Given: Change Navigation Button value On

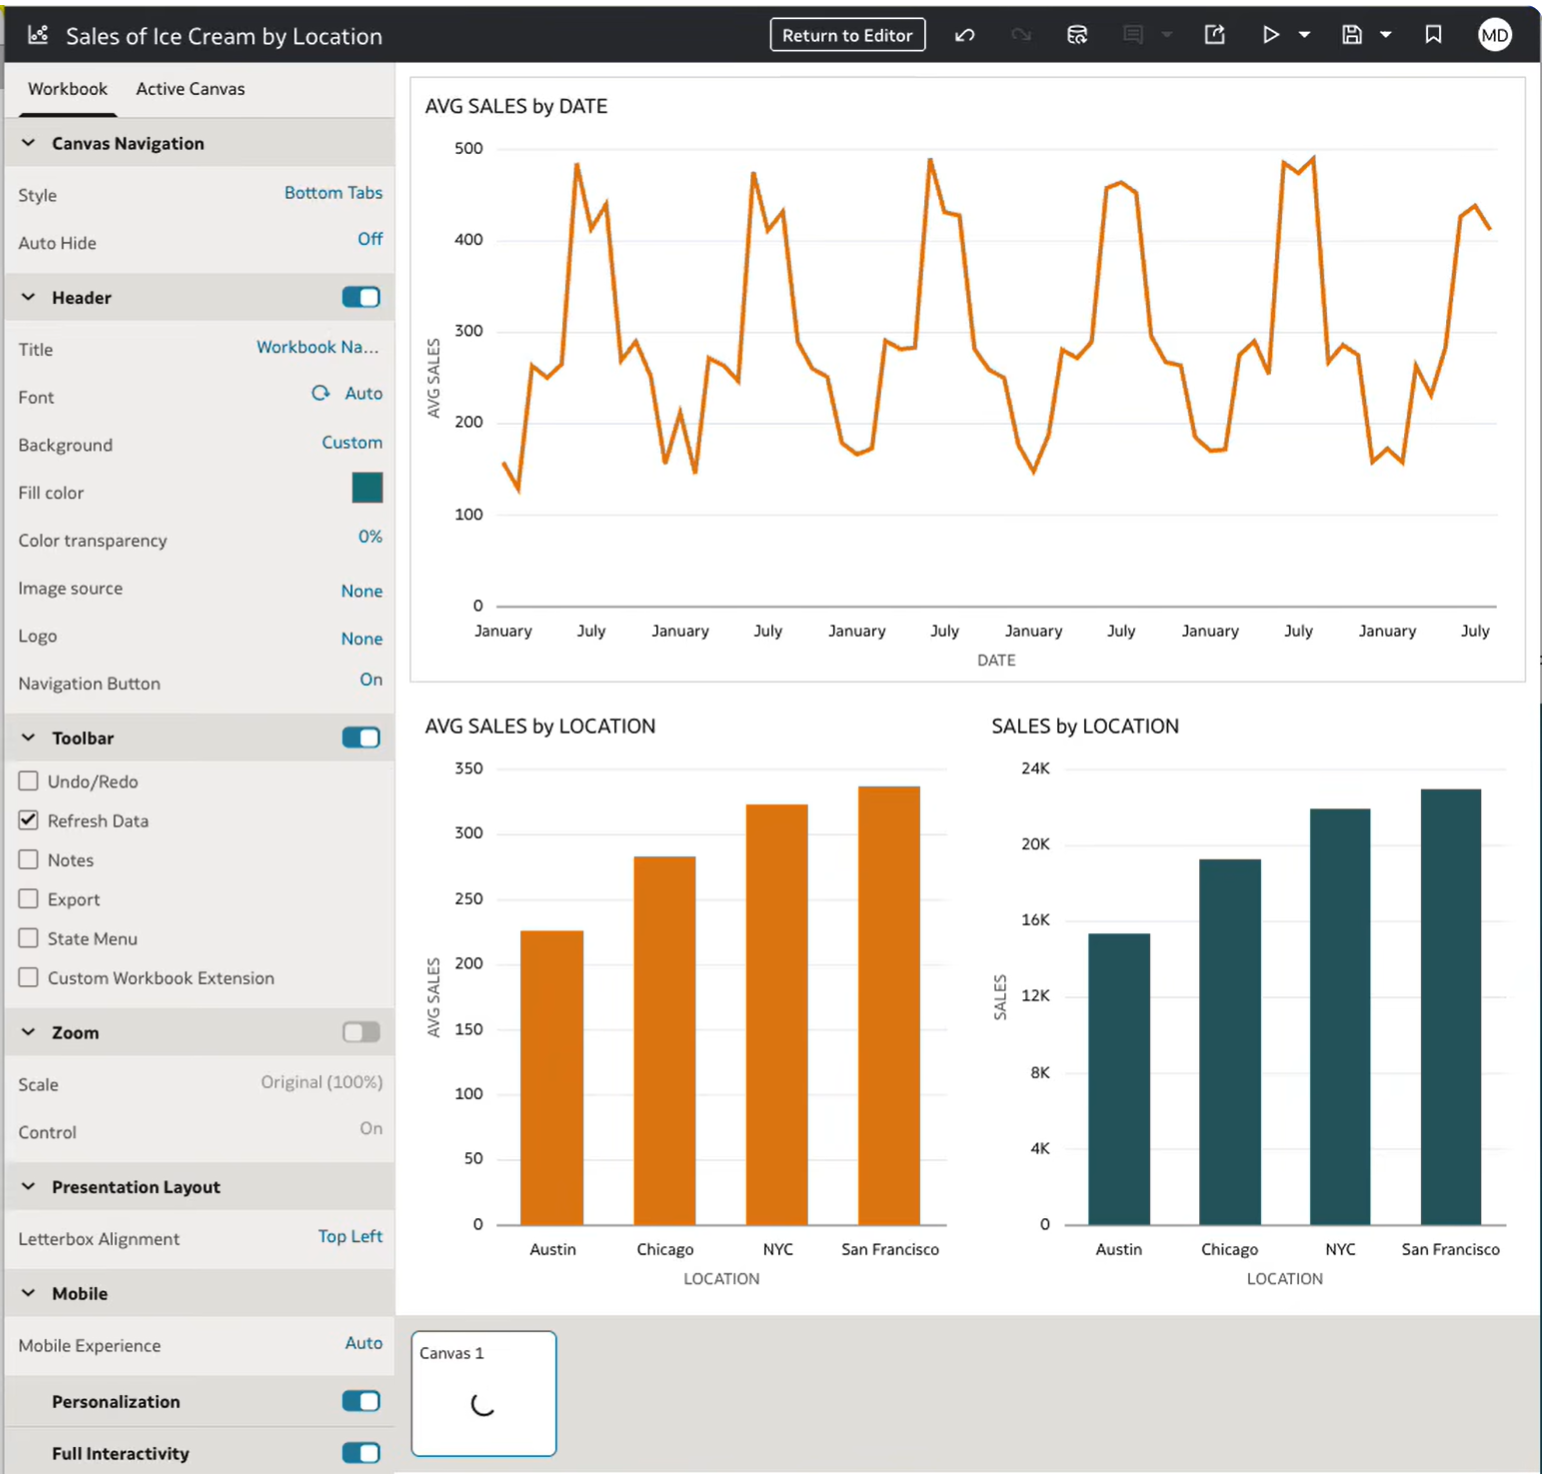Looking at the screenshot, I should 371,680.
